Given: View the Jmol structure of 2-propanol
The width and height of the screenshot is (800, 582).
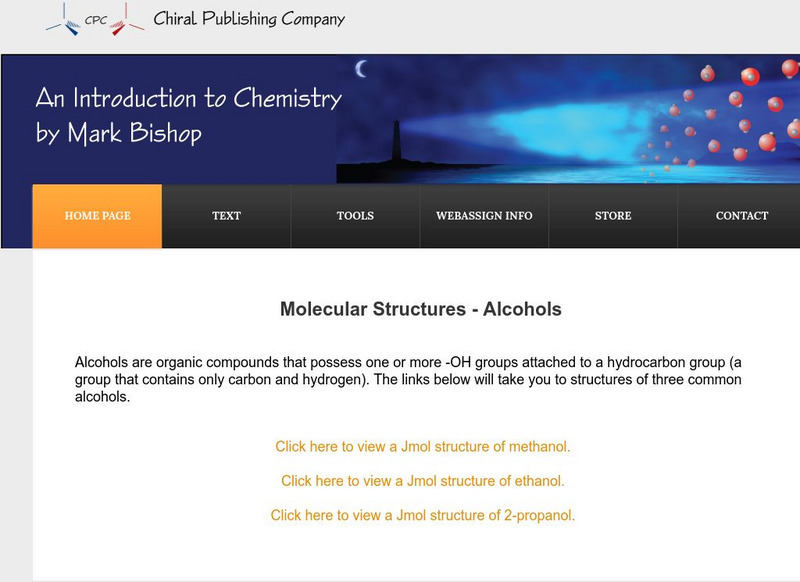Looking at the screenshot, I should tap(423, 516).
